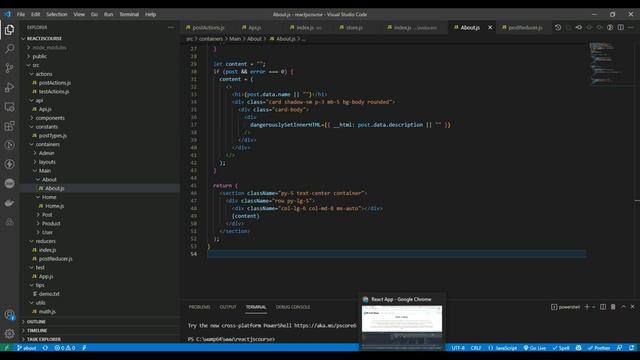Open the Accounts icon in activity bar
This screenshot has height=360, width=640.
coord(9,315)
